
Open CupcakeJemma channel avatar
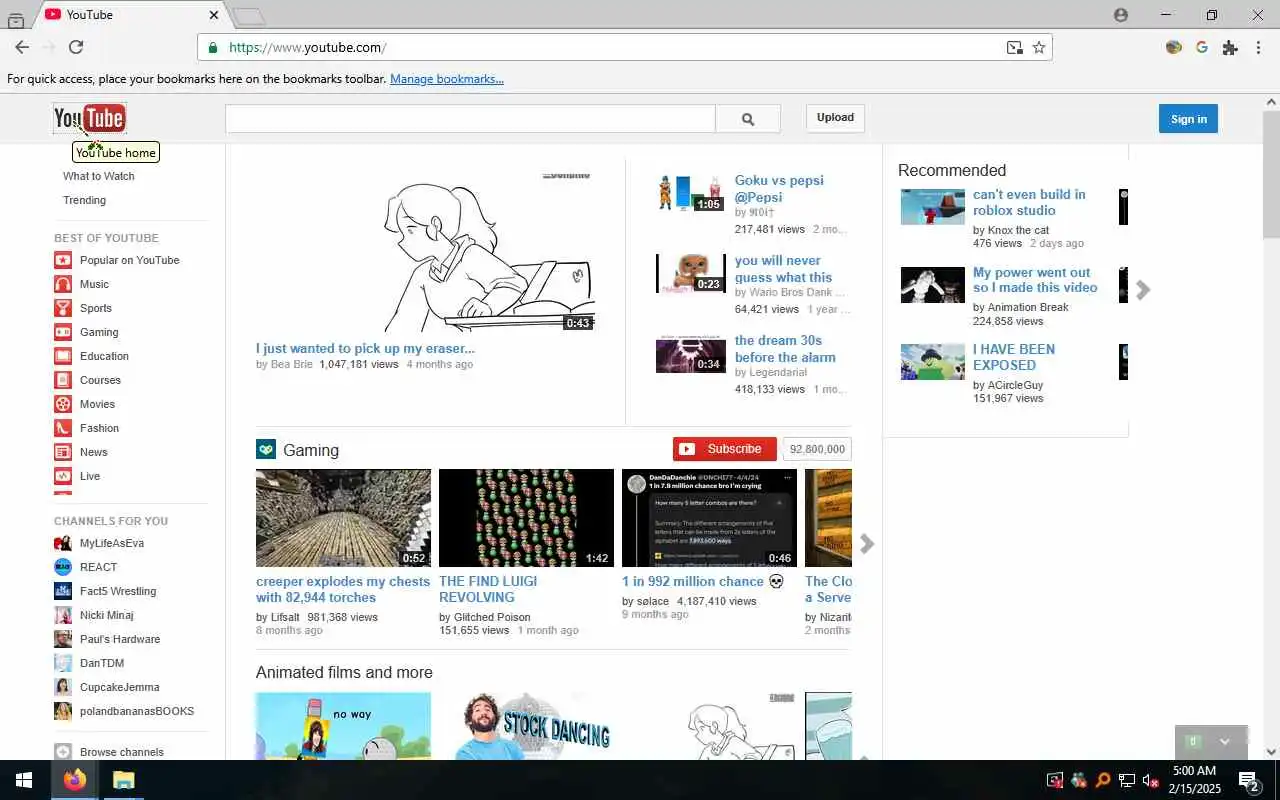point(63,687)
